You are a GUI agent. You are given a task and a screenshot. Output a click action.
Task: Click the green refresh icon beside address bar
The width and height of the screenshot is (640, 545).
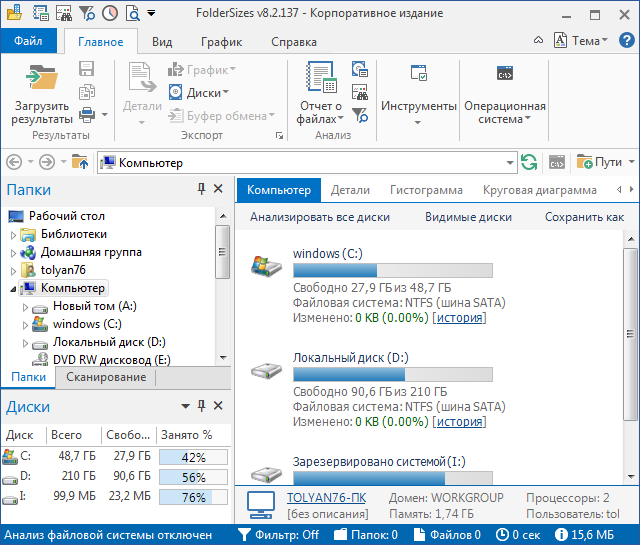pyautogui.click(x=529, y=162)
